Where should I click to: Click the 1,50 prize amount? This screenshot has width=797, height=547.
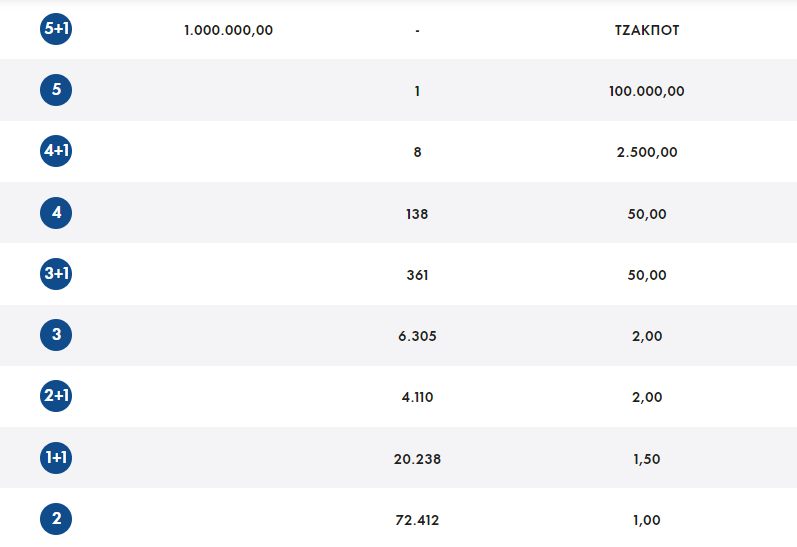(x=646, y=459)
